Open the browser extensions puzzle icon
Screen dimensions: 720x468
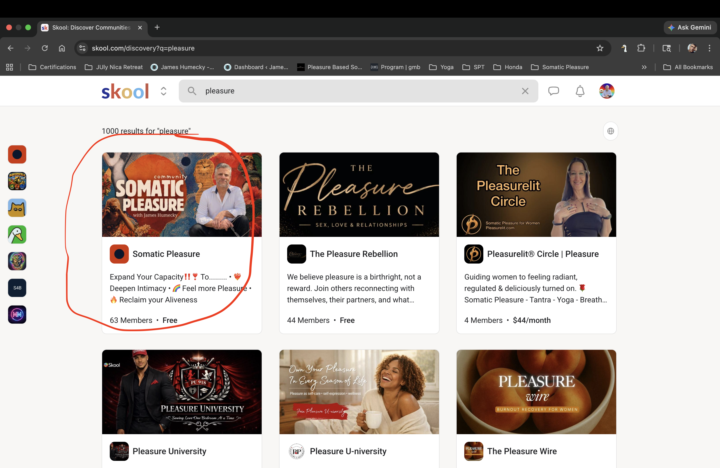coord(641,48)
